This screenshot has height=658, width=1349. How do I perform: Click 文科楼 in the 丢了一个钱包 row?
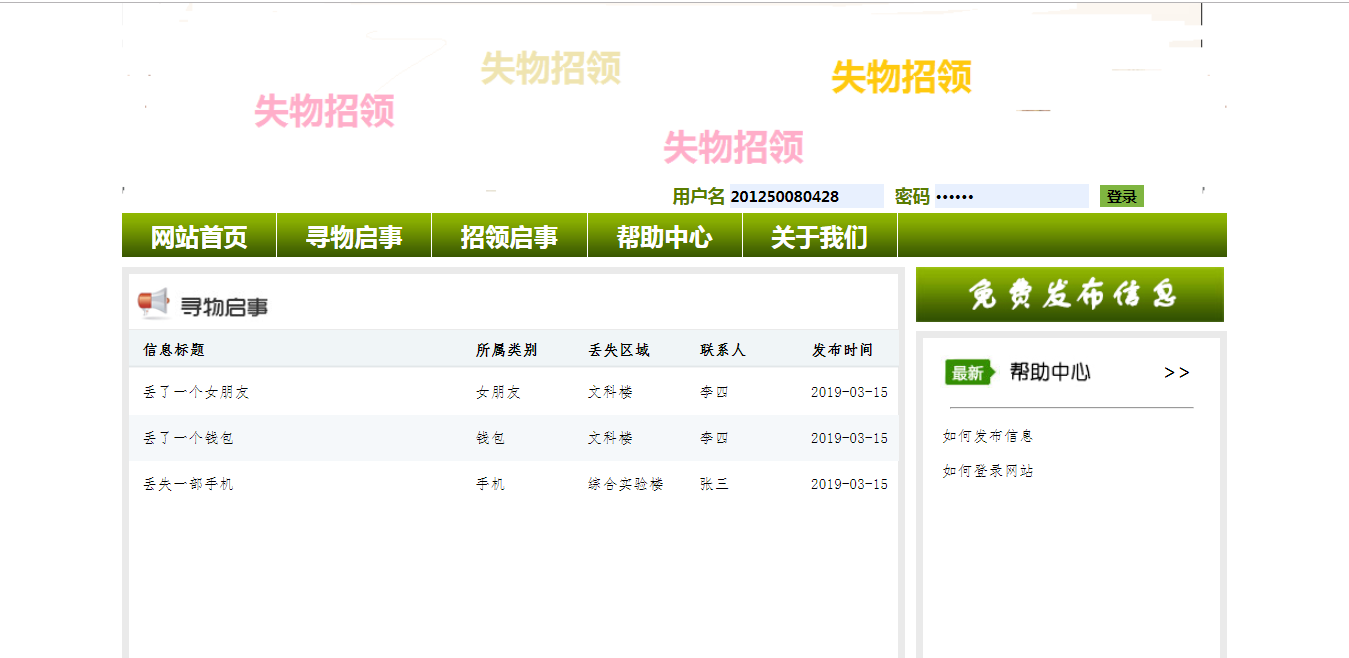point(610,438)
